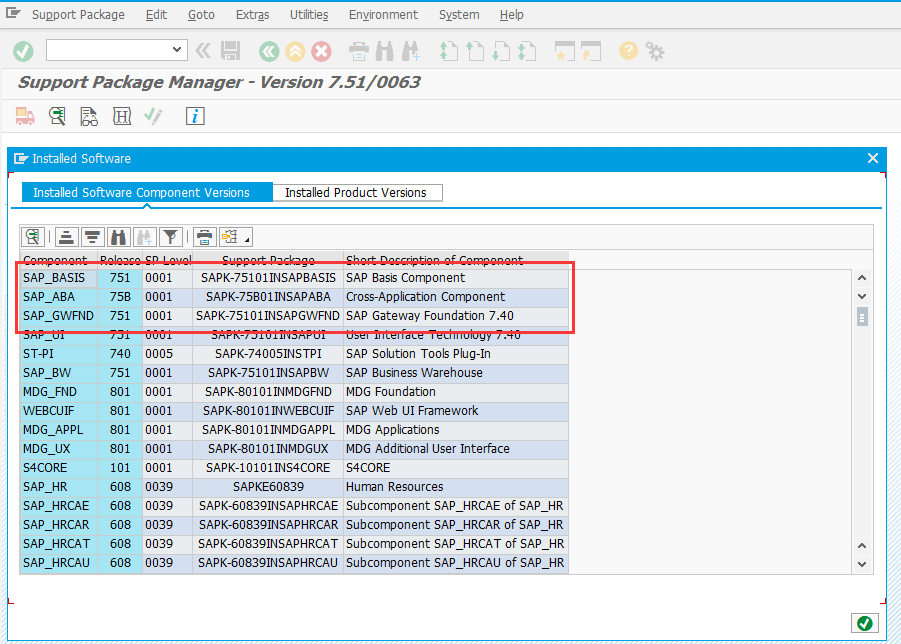Click the Cross-Application Component description cell

click(x=456, y=297)
